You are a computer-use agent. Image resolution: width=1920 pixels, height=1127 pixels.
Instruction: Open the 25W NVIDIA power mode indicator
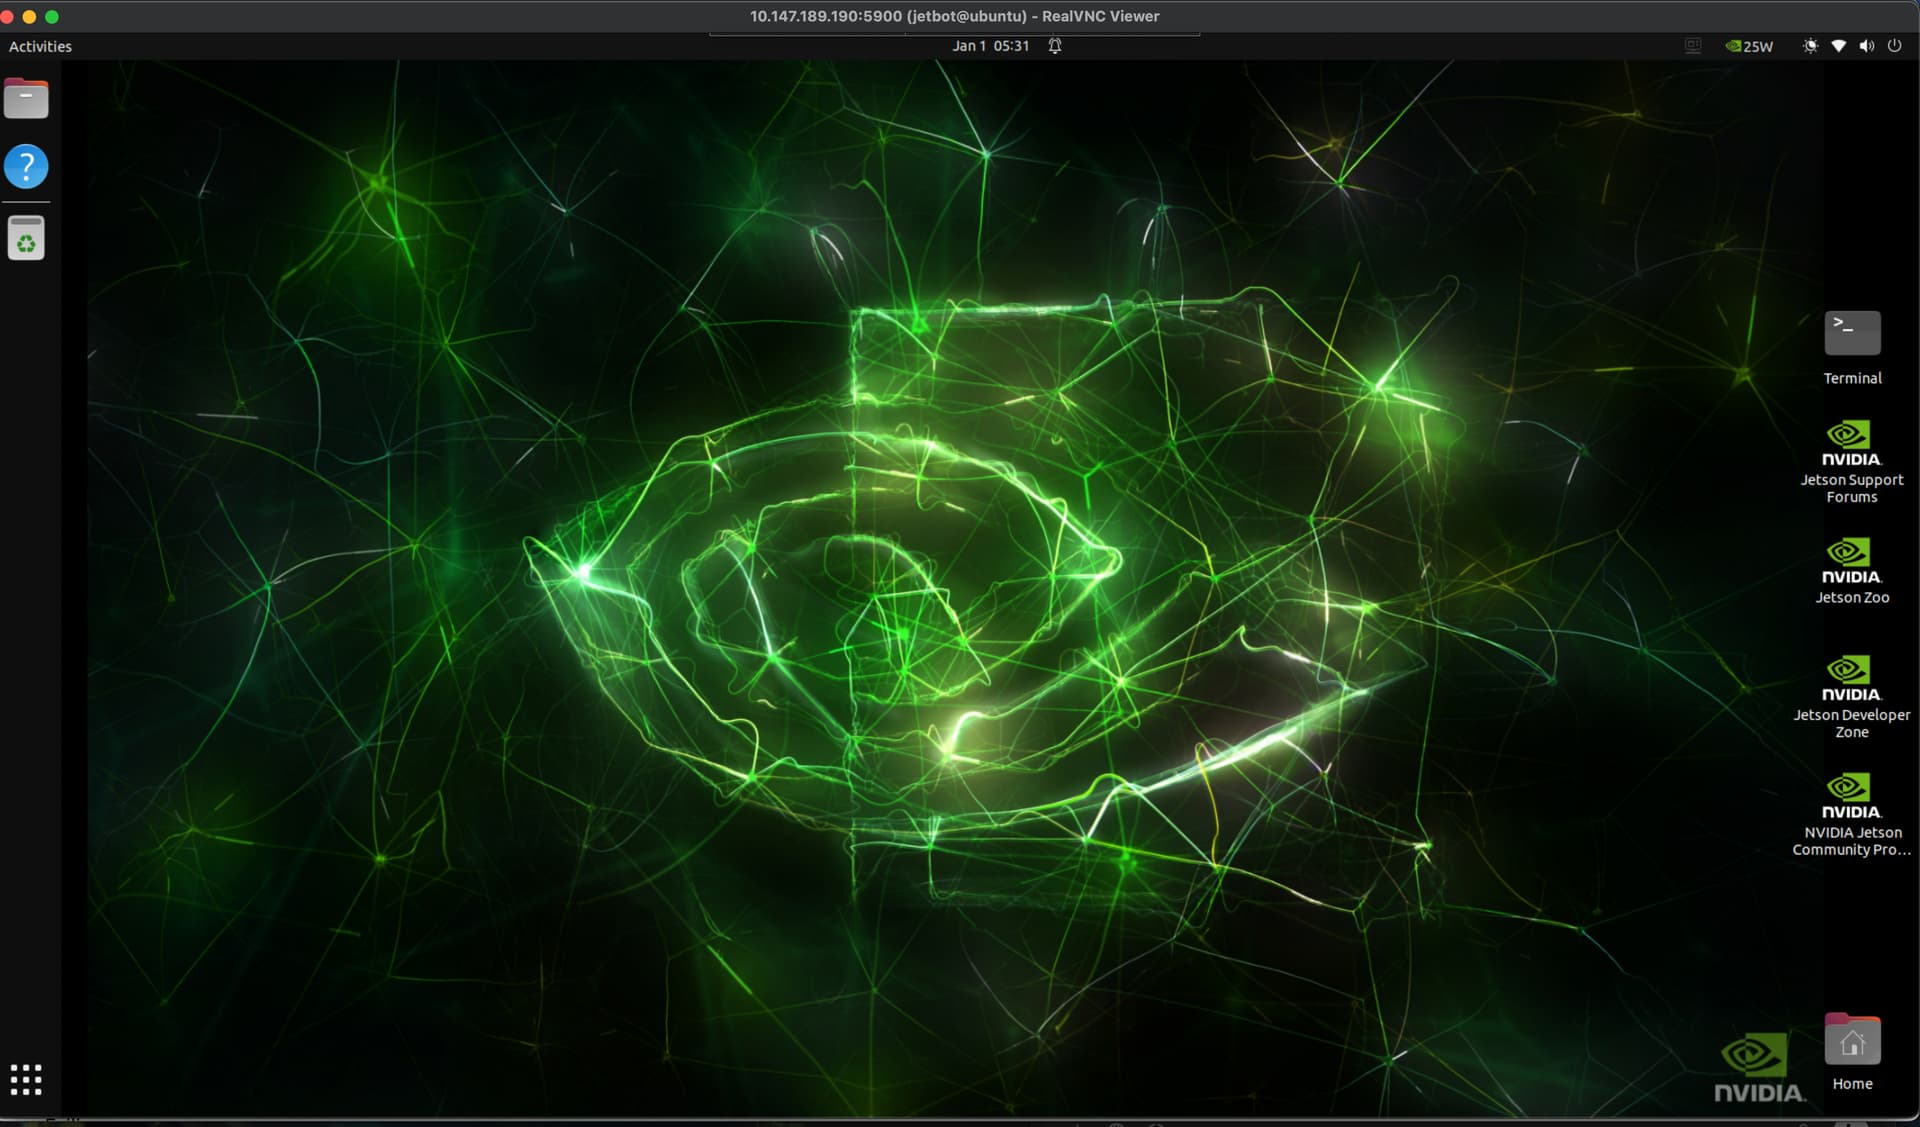pos(1749,46)
